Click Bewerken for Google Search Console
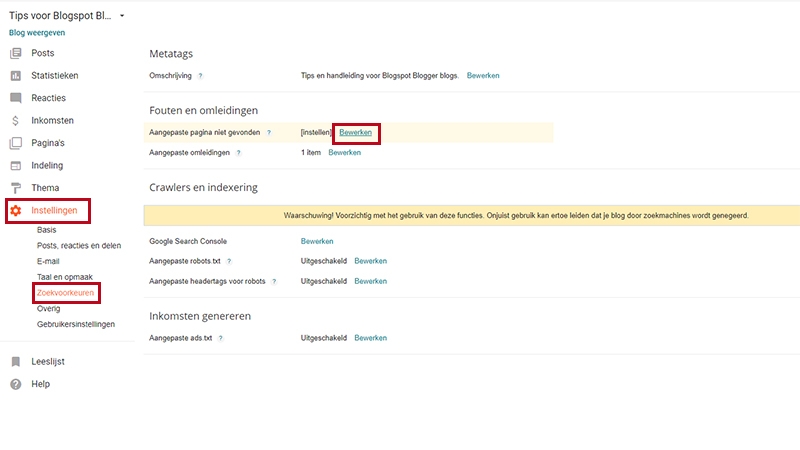This screenshot has width=800, height=450. (x=317, y=241)
